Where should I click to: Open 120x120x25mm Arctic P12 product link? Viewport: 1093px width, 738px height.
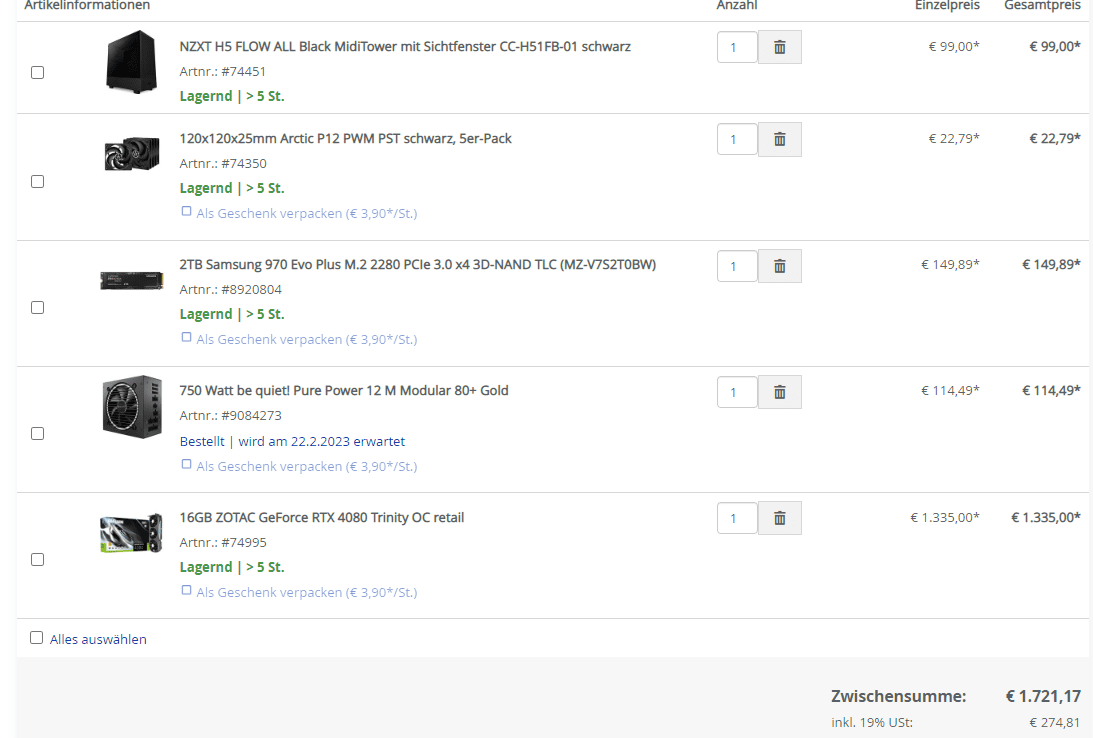[x=345, y=139]
